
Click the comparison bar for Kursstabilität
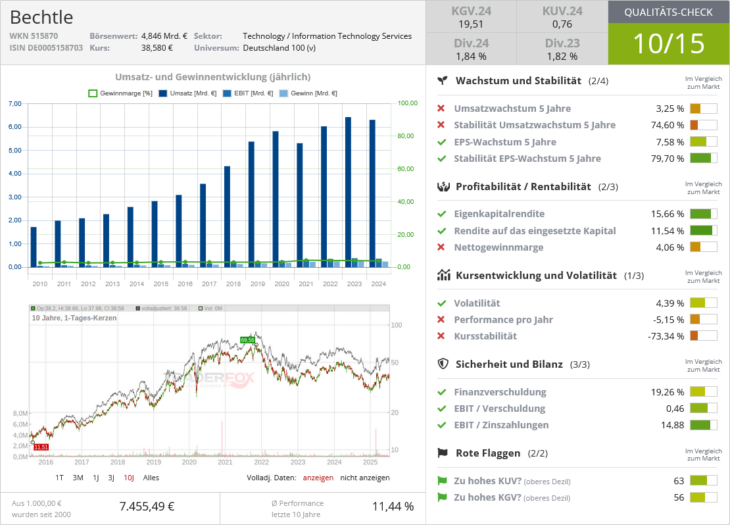tap(703, 336)
